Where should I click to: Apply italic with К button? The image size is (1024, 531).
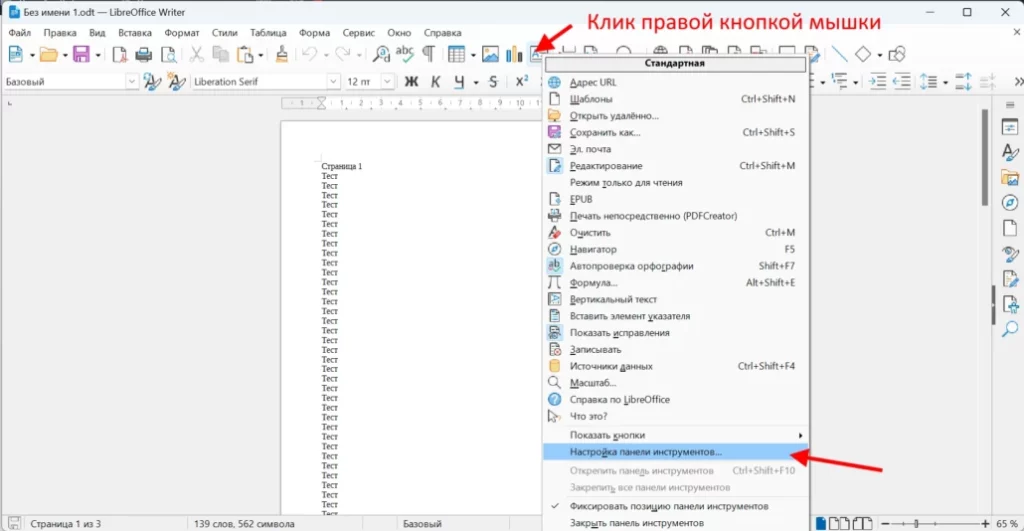pos(436,82)
